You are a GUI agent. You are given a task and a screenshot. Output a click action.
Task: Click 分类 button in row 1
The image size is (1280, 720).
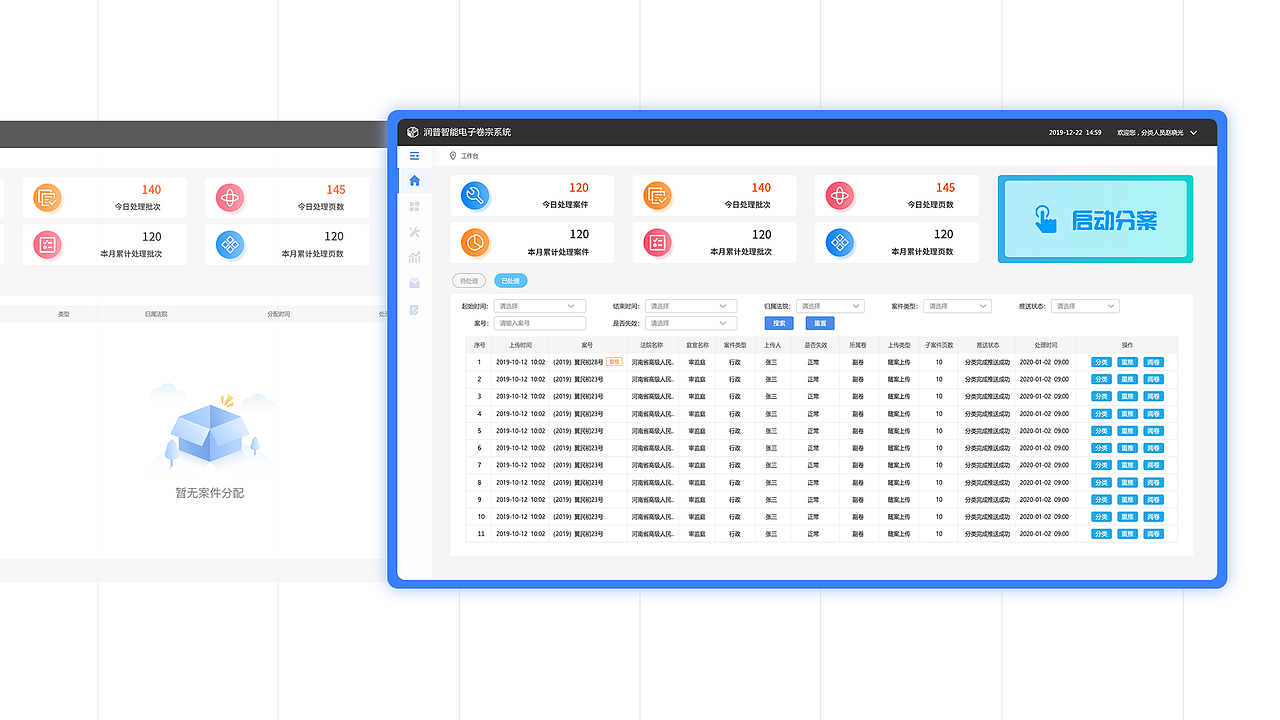[x=1101, y=362]
